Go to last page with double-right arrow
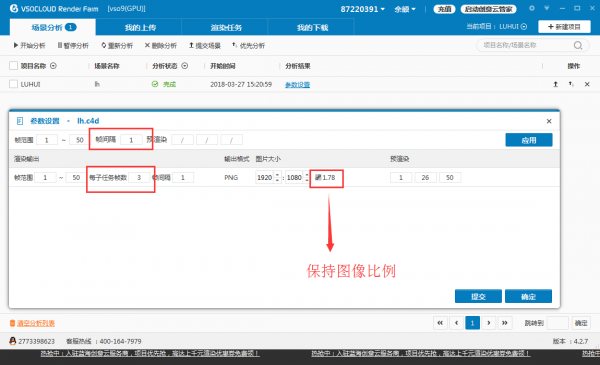600x365 pixels. 505,323
